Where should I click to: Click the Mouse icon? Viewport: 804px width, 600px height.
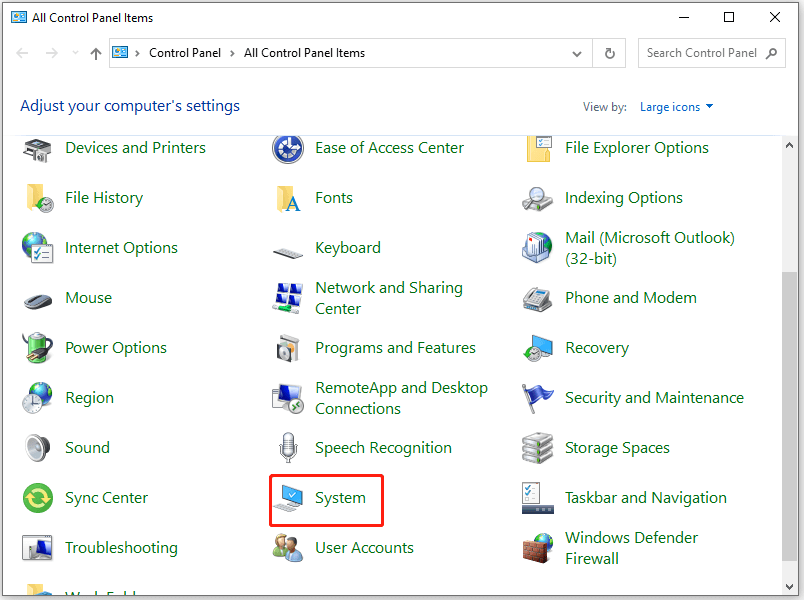[x=37, y=301]
